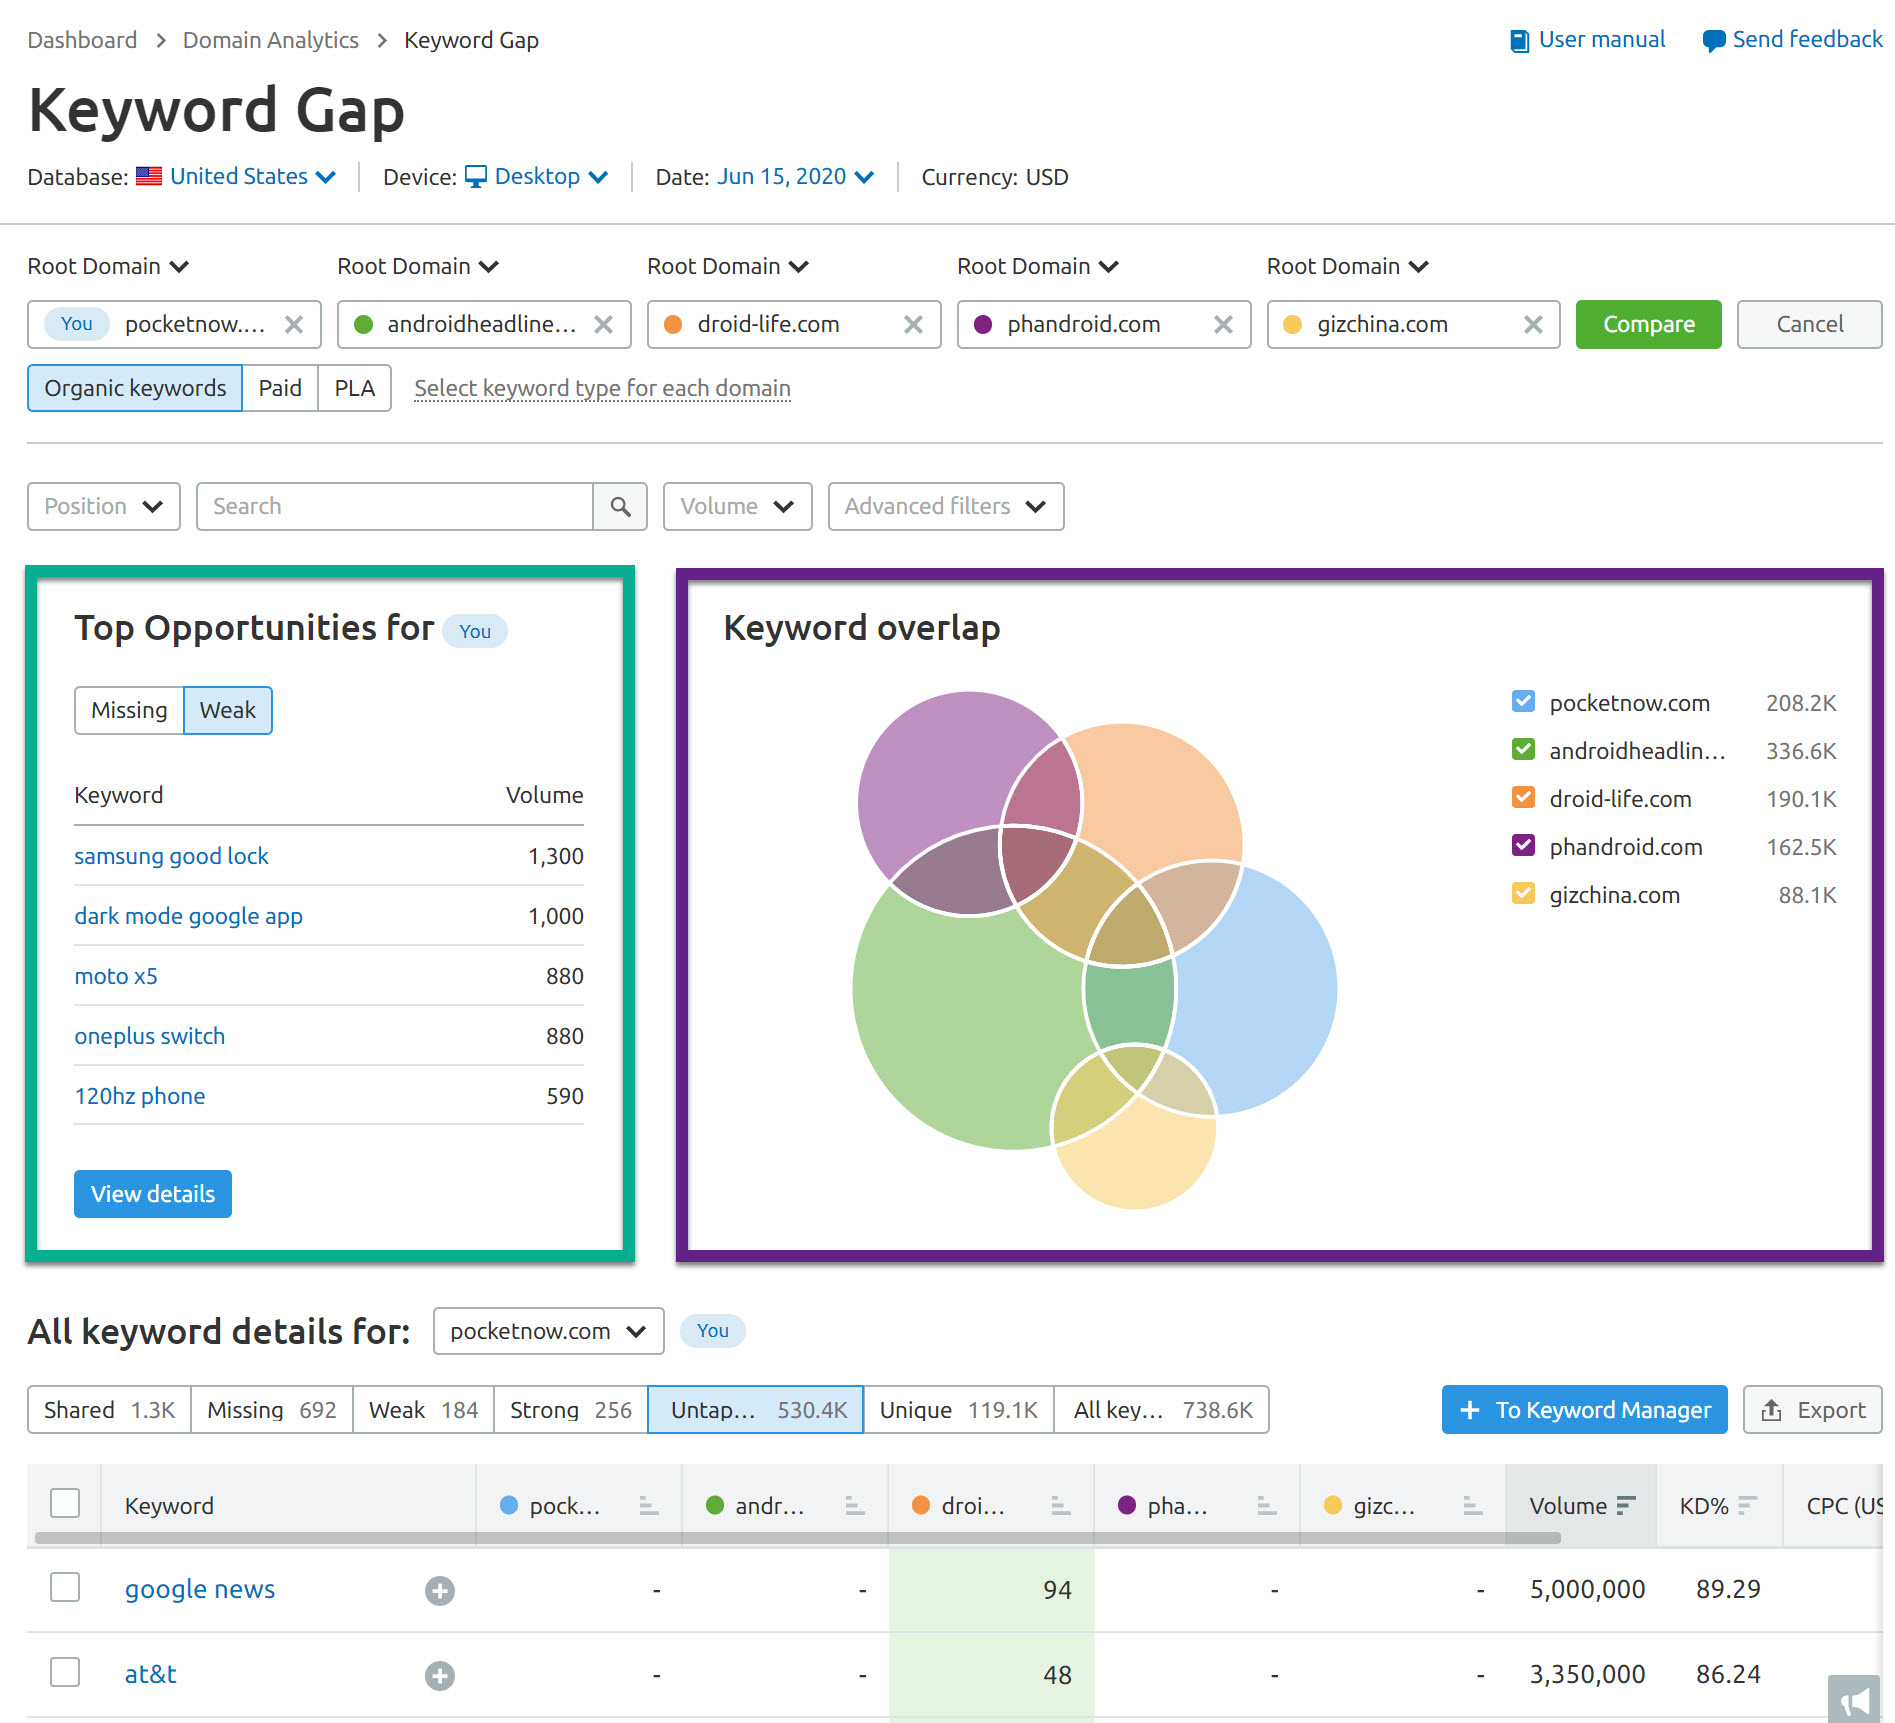Open the Position filter dropdown
Screen dimensions: 1895x1723
104,507
